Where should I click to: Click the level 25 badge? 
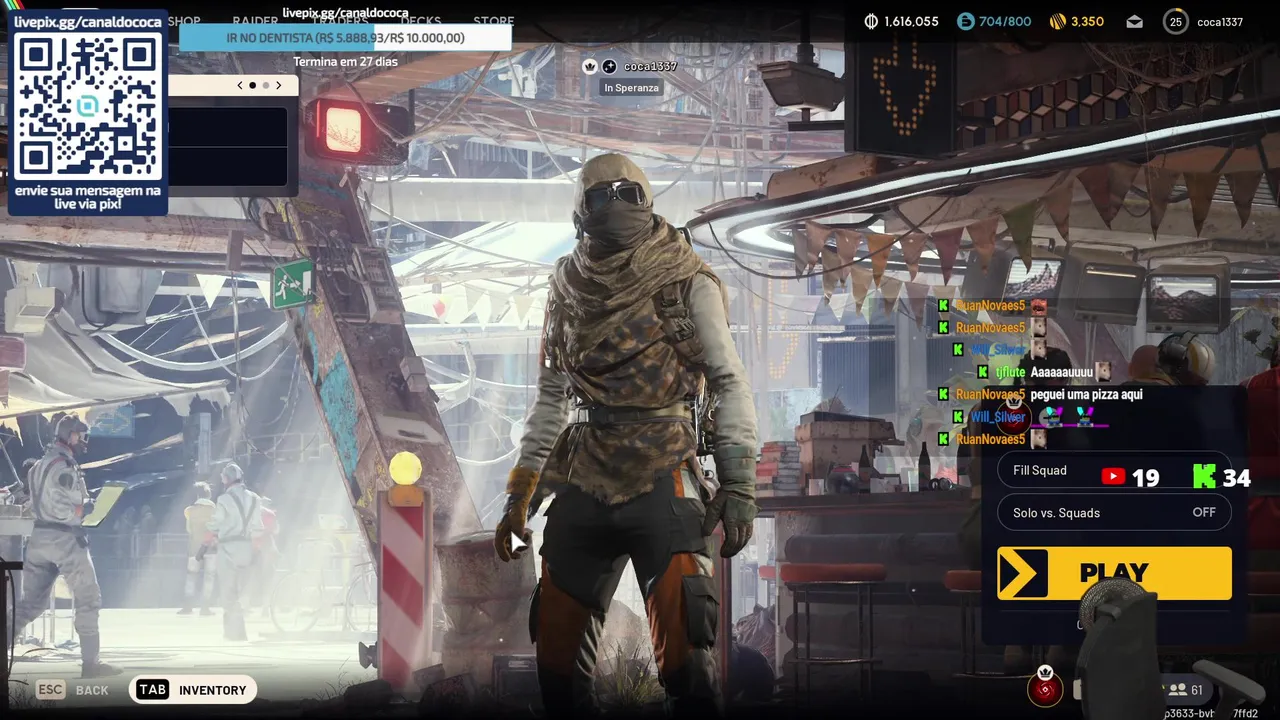(x=1176, y=21)
